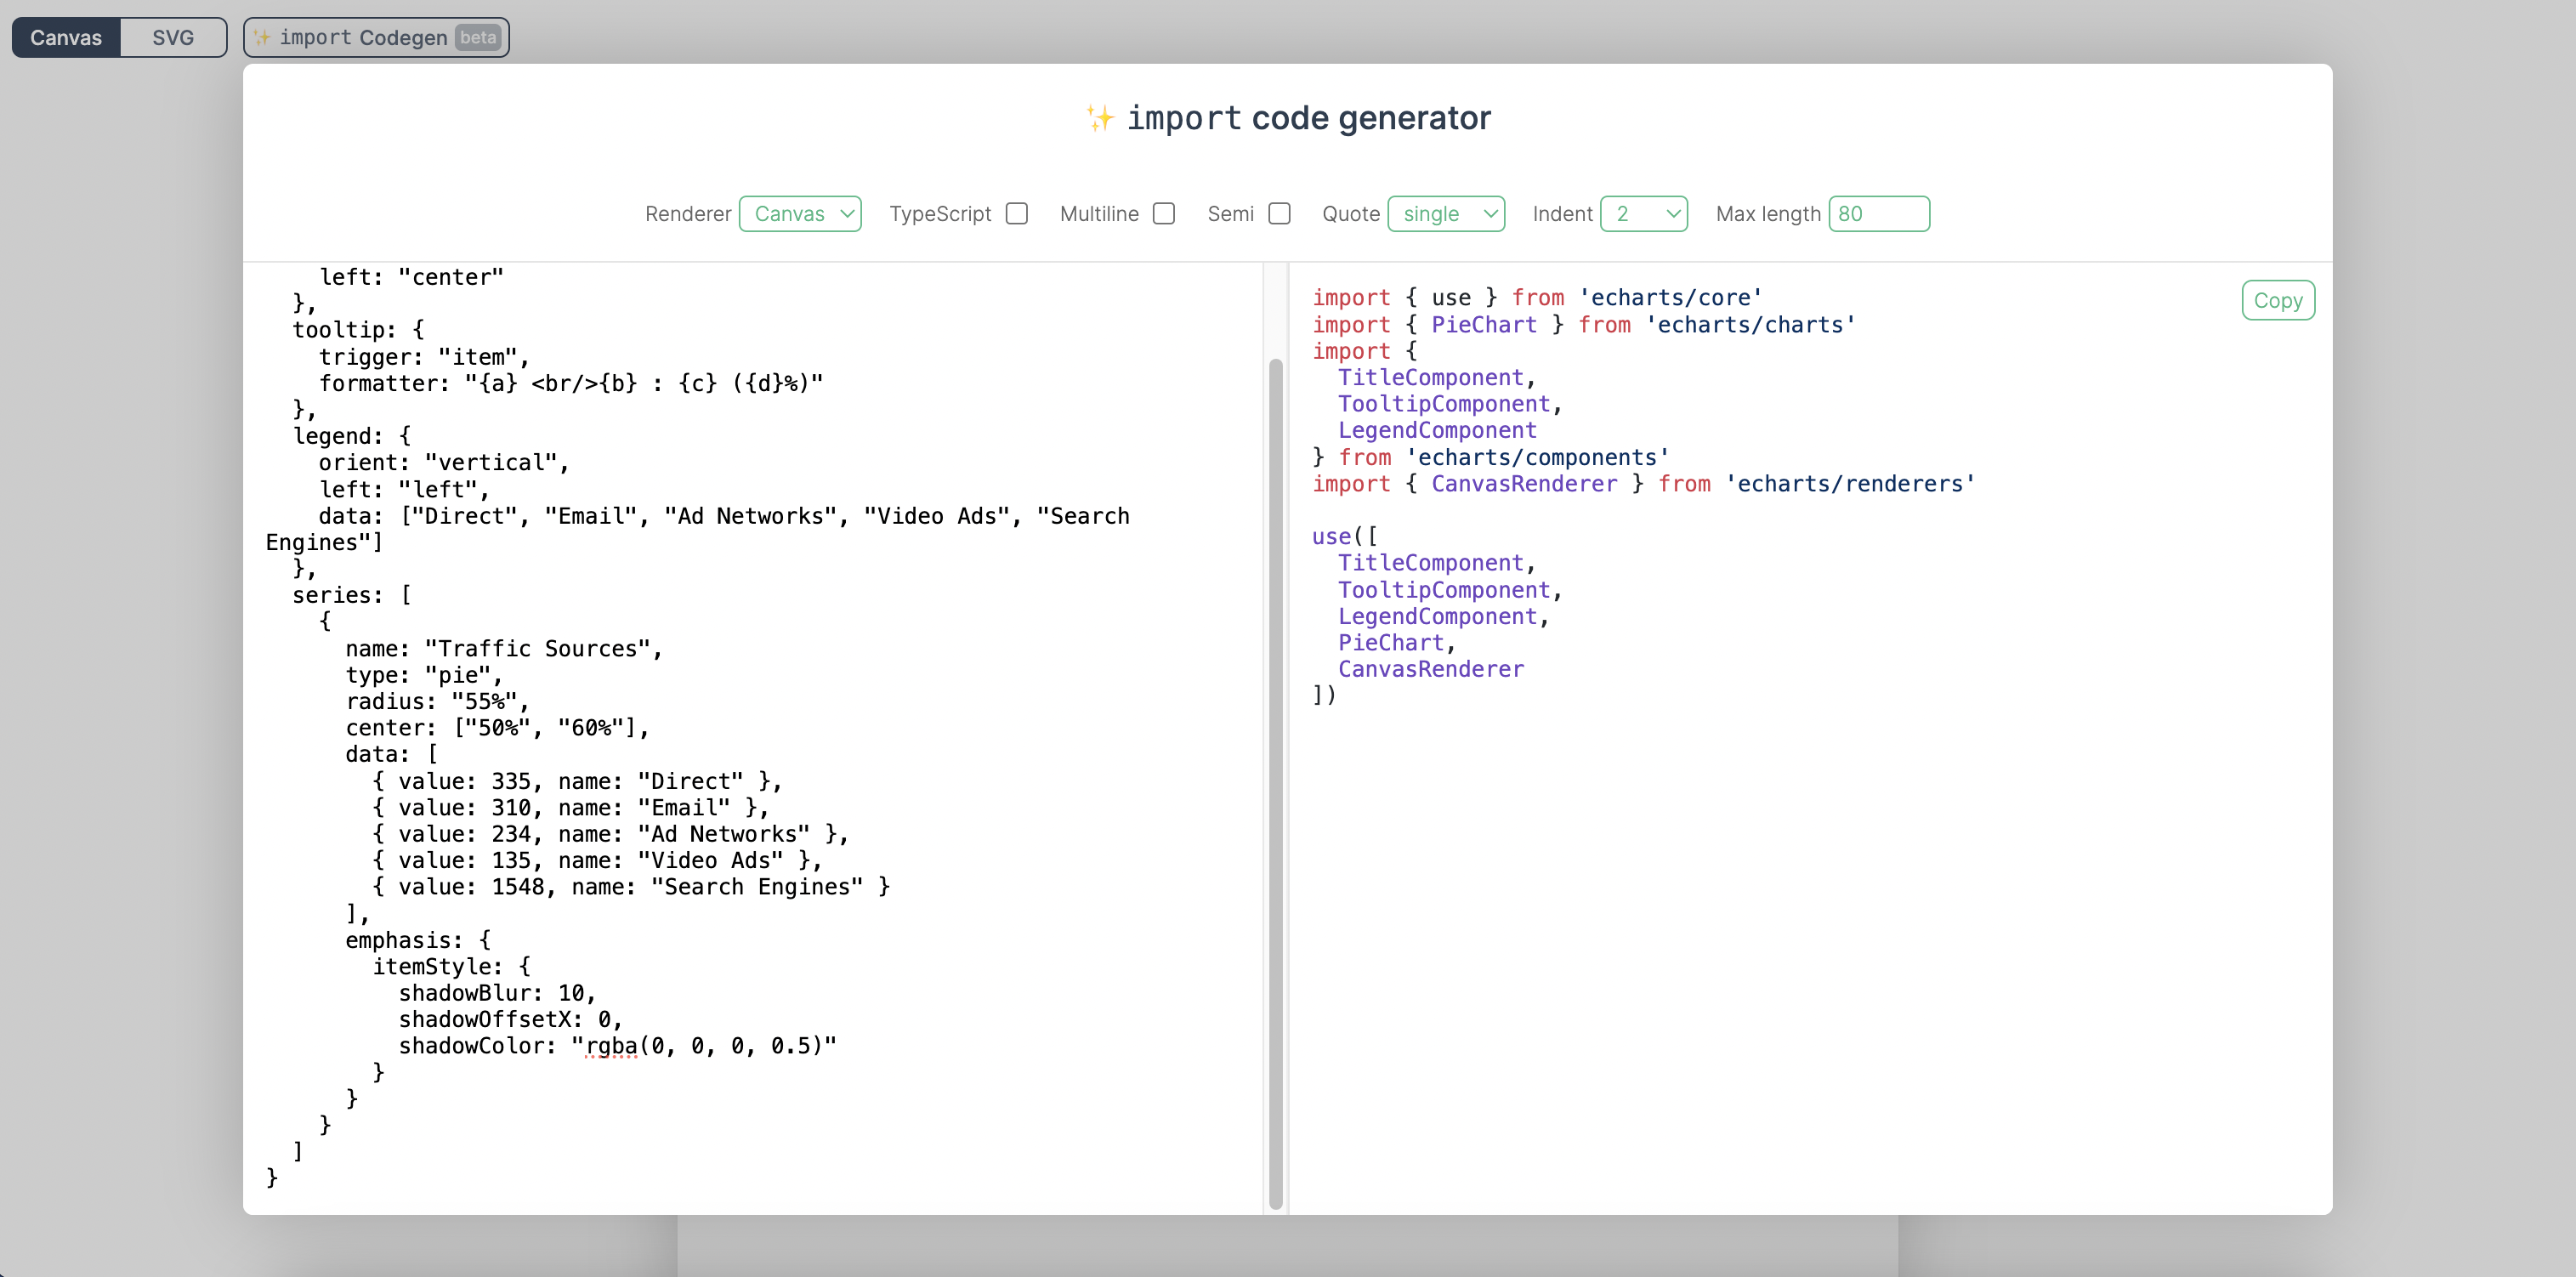Open the Indent dropdown set to 2
The image size is (2576, 1277).
[x=1643, y=214]
